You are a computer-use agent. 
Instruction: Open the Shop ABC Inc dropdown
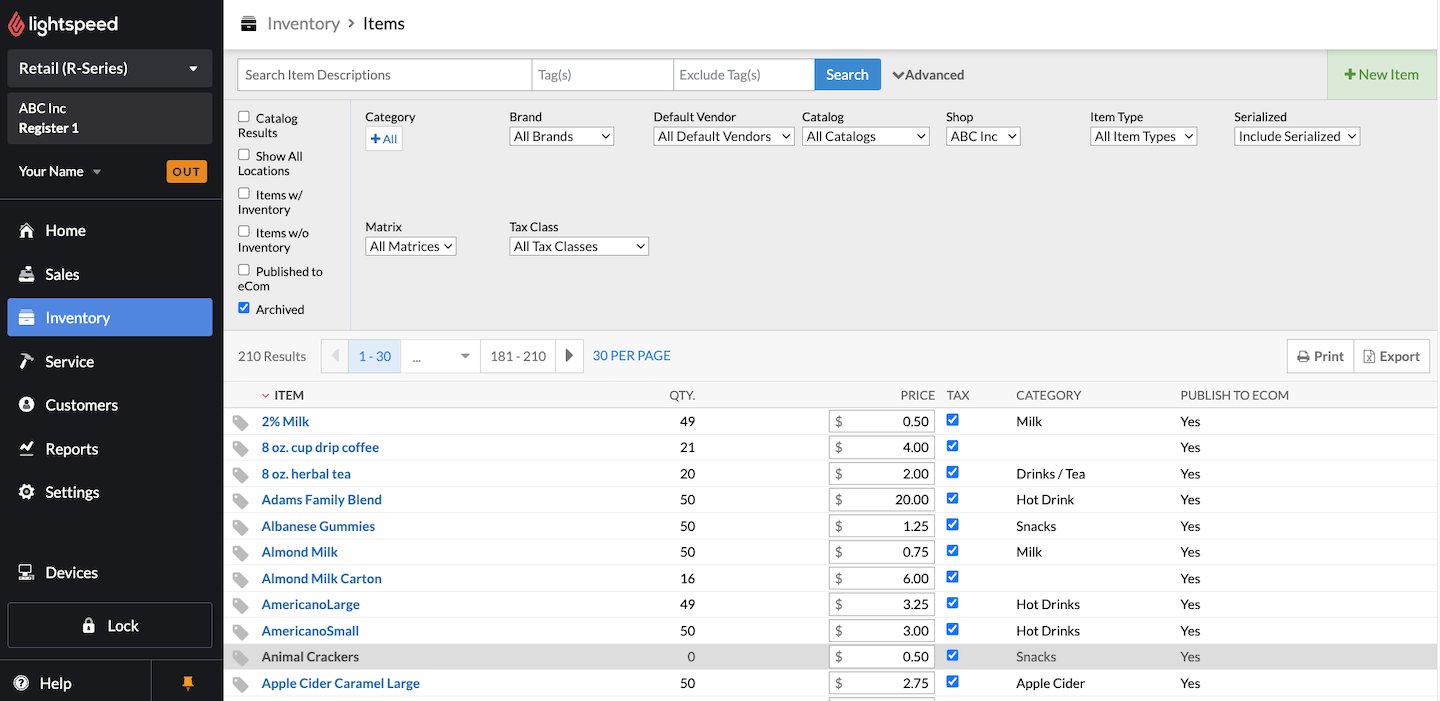(x=983, y=136)
